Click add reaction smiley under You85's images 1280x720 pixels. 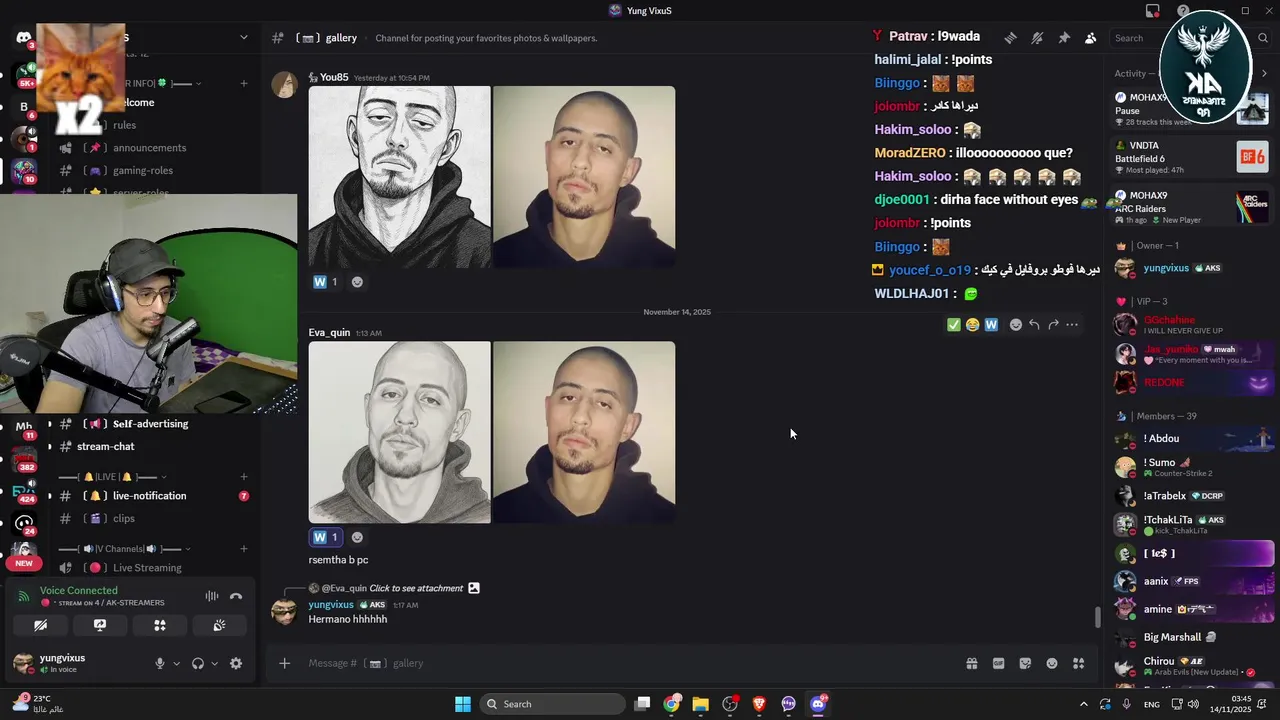point(357,282)
